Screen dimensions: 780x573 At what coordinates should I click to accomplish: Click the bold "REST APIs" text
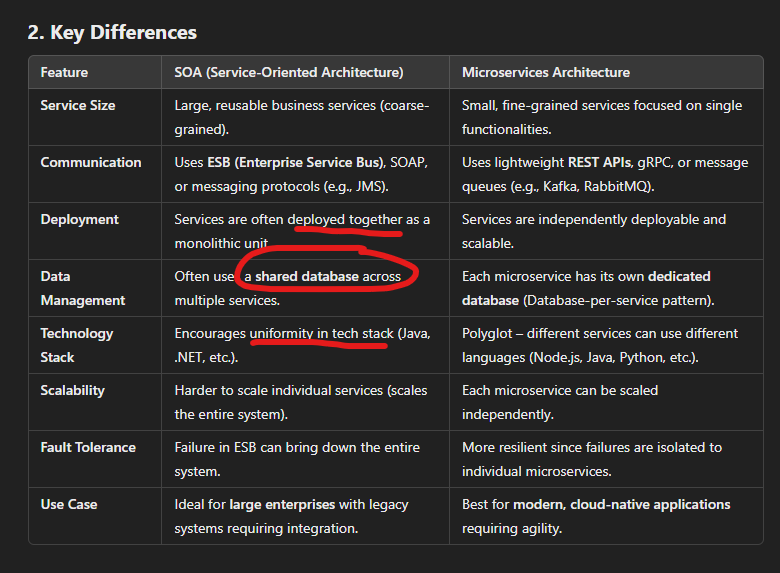pos(598,162)
